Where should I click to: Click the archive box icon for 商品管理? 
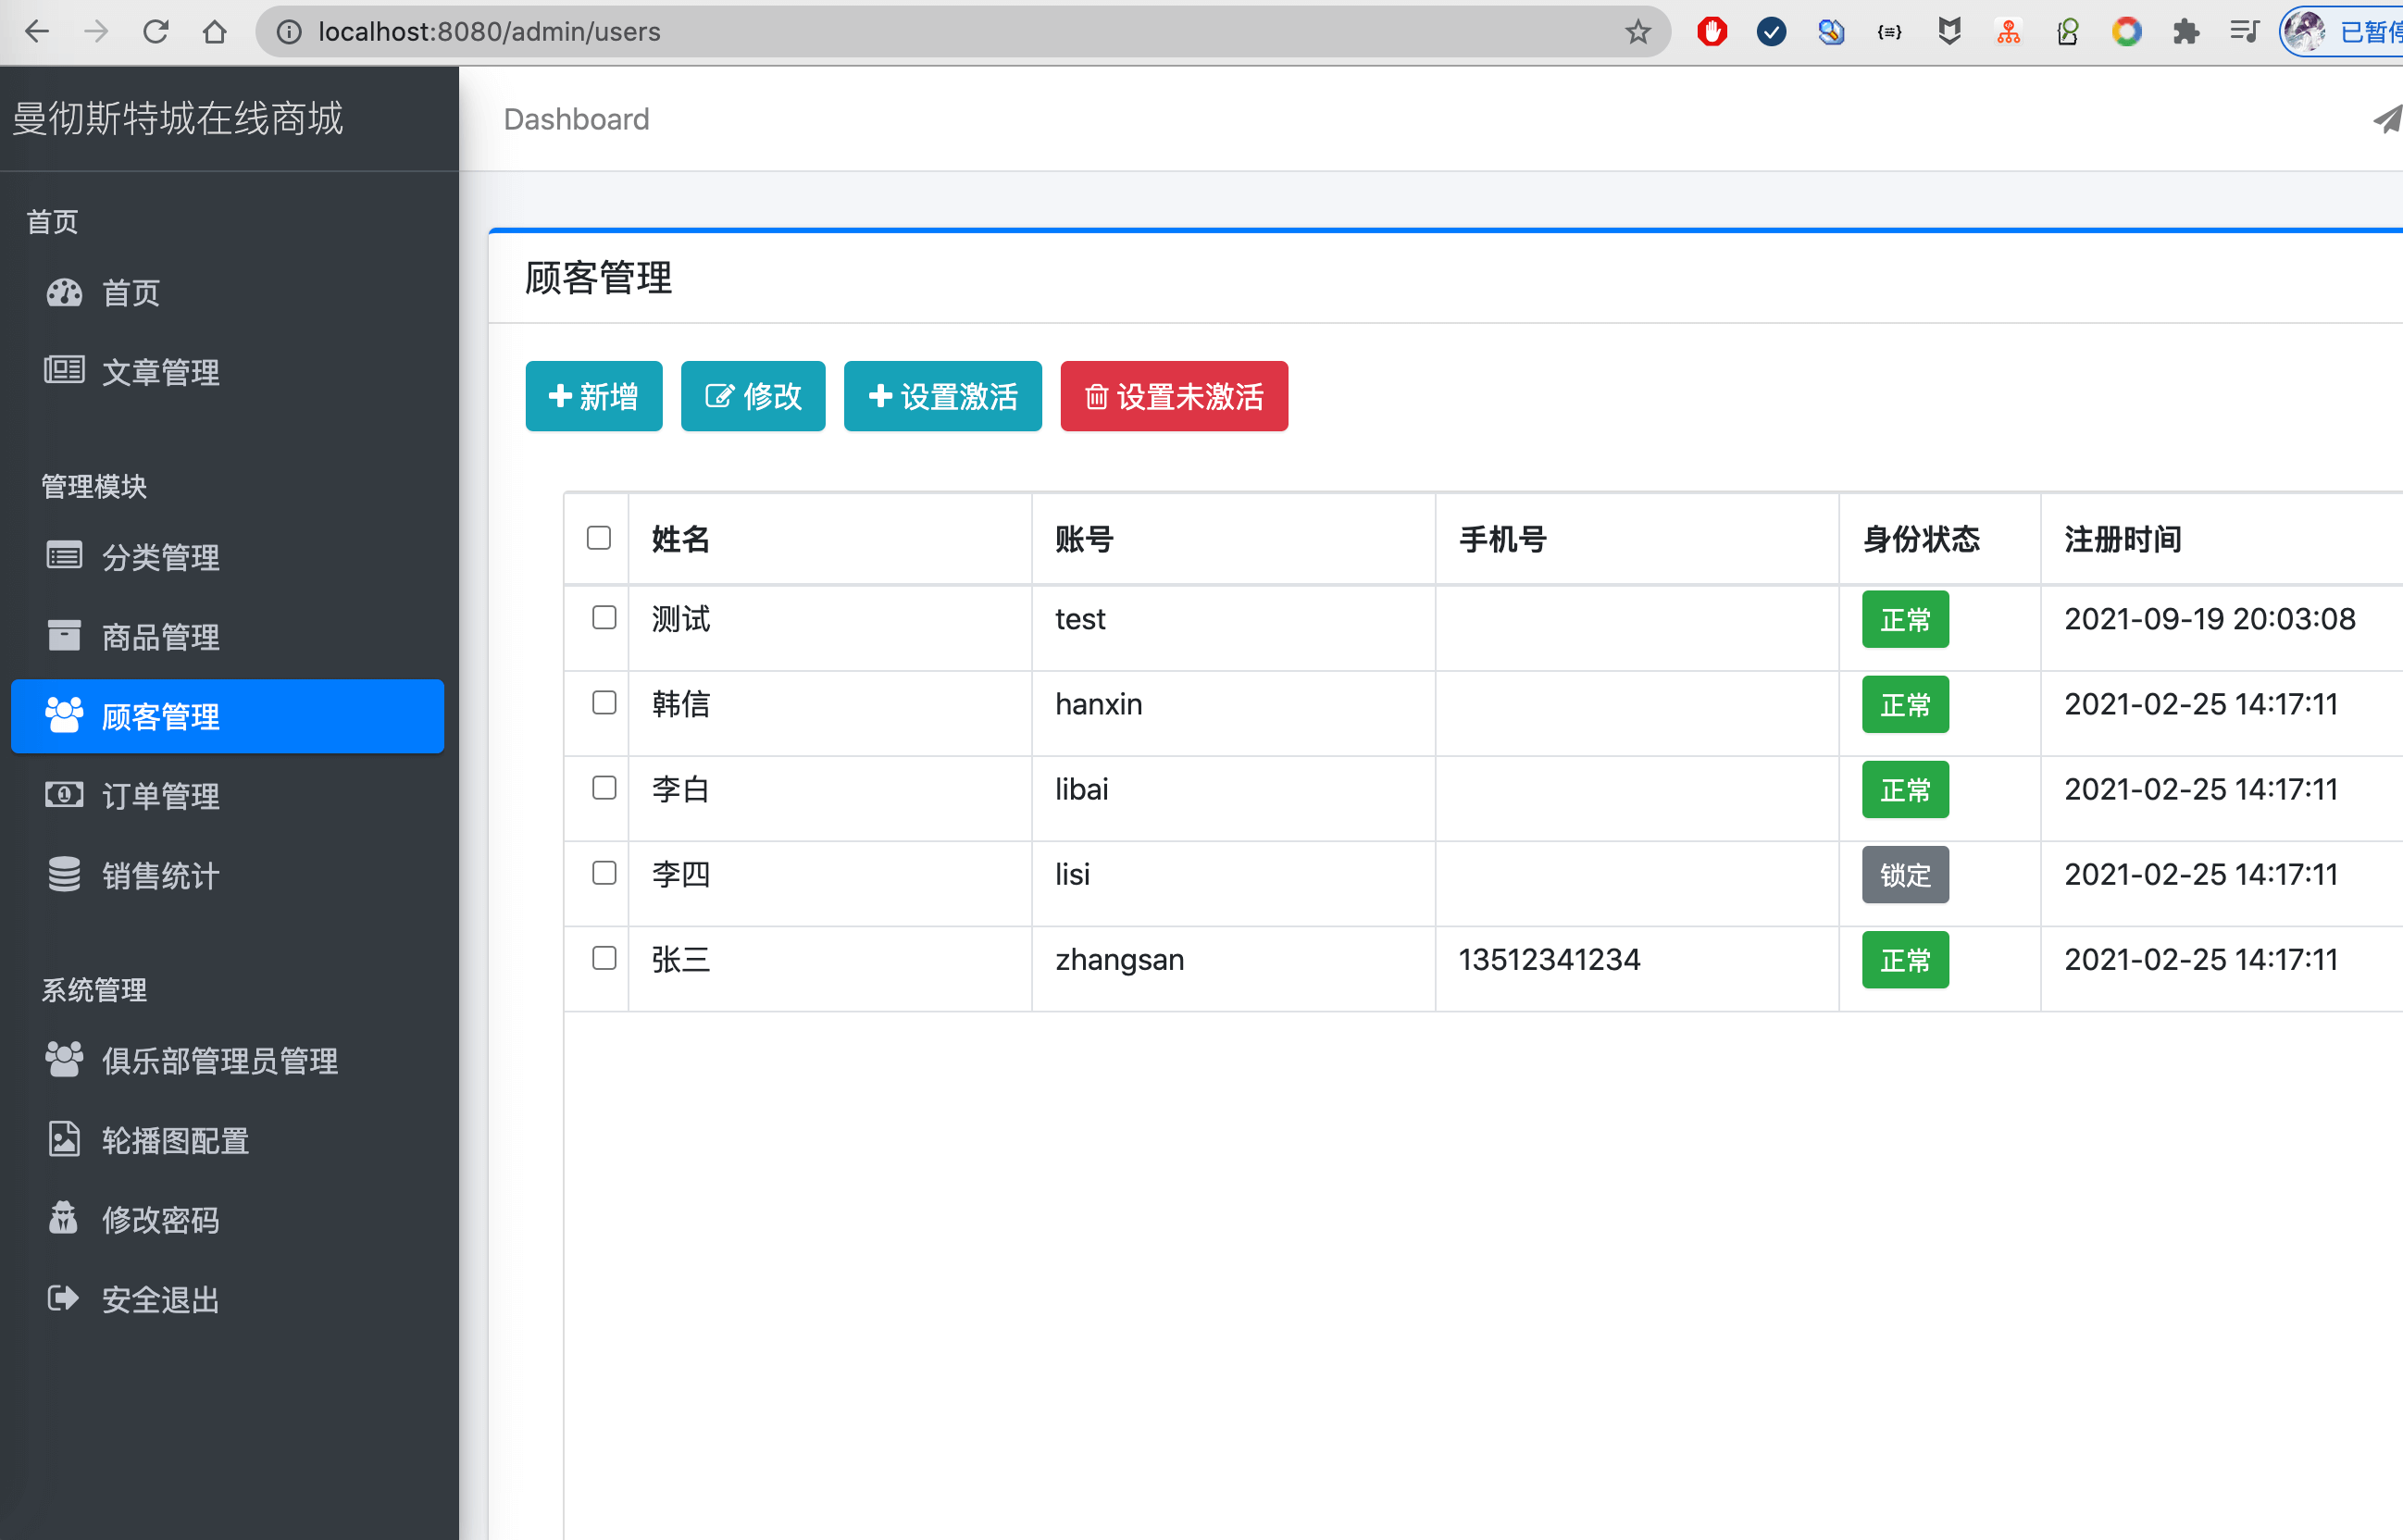[64, 635]
